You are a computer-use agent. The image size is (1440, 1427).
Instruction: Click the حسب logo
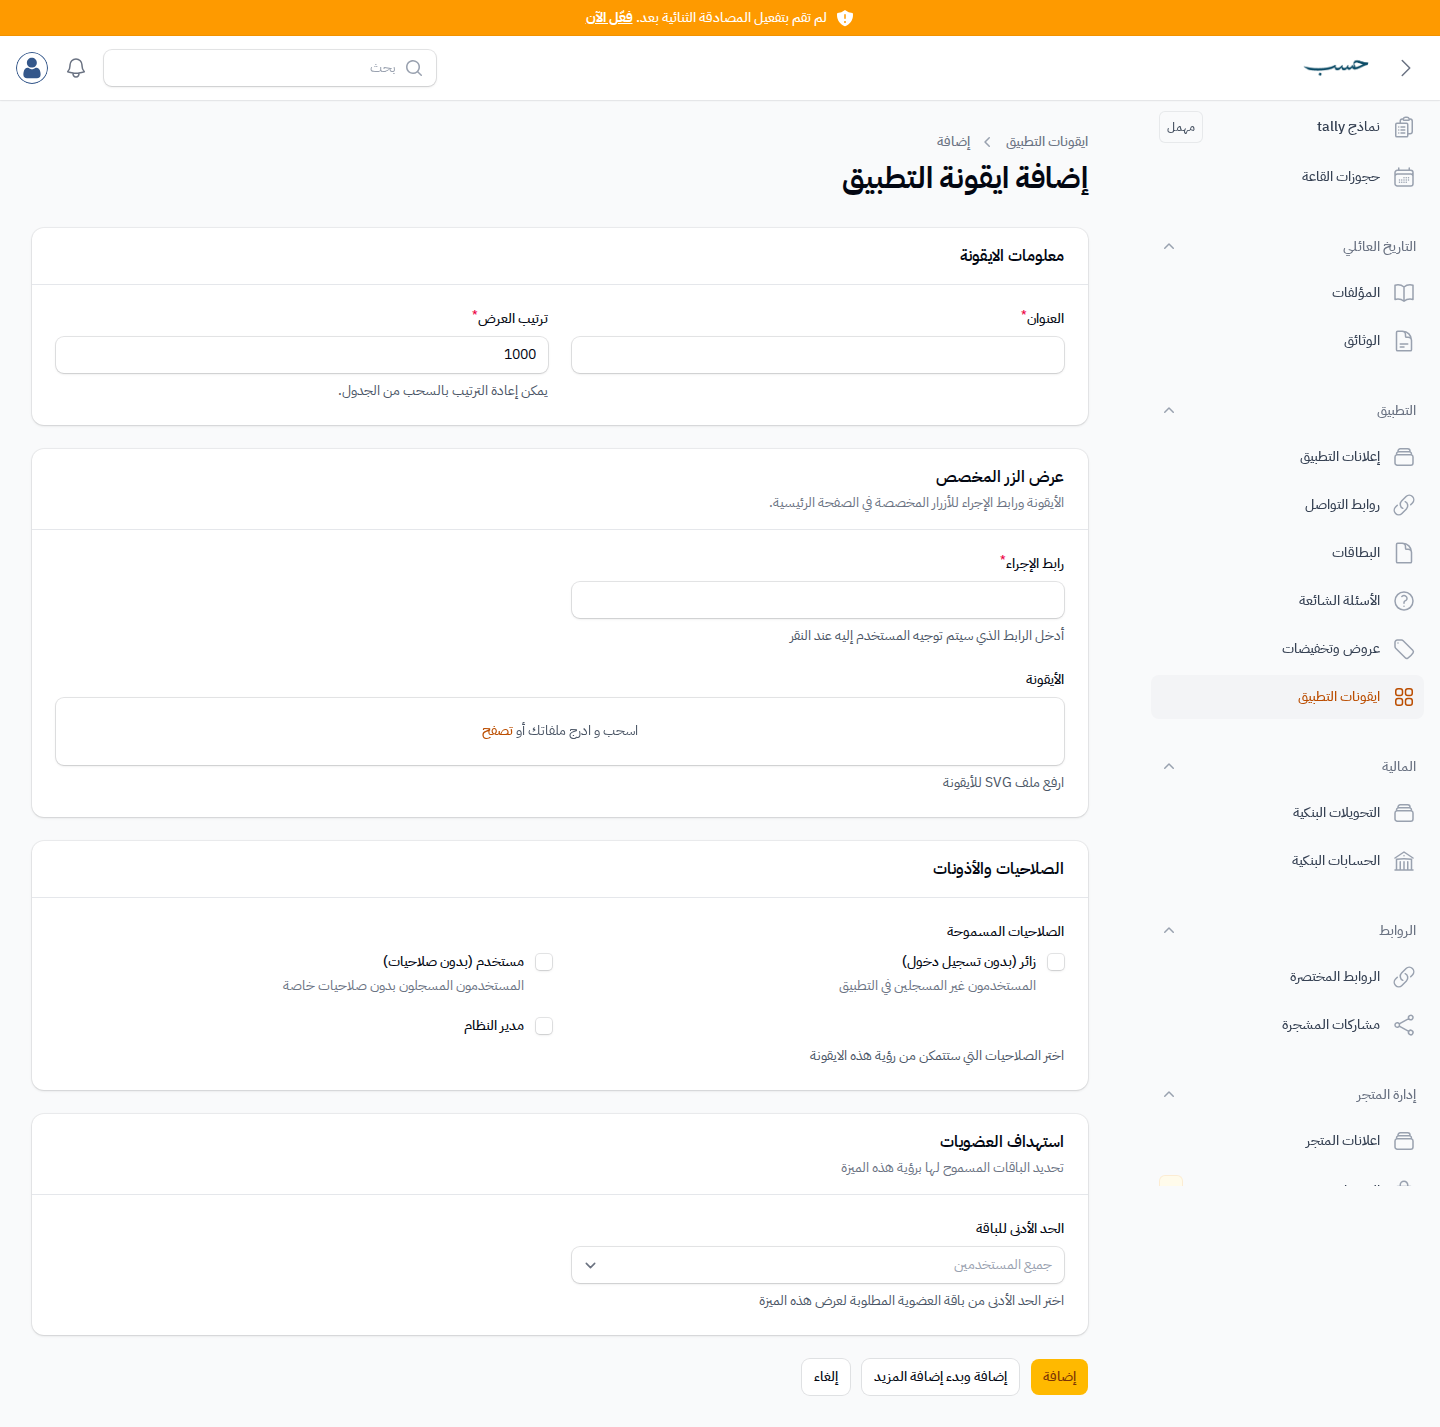tap(1336, 66)
